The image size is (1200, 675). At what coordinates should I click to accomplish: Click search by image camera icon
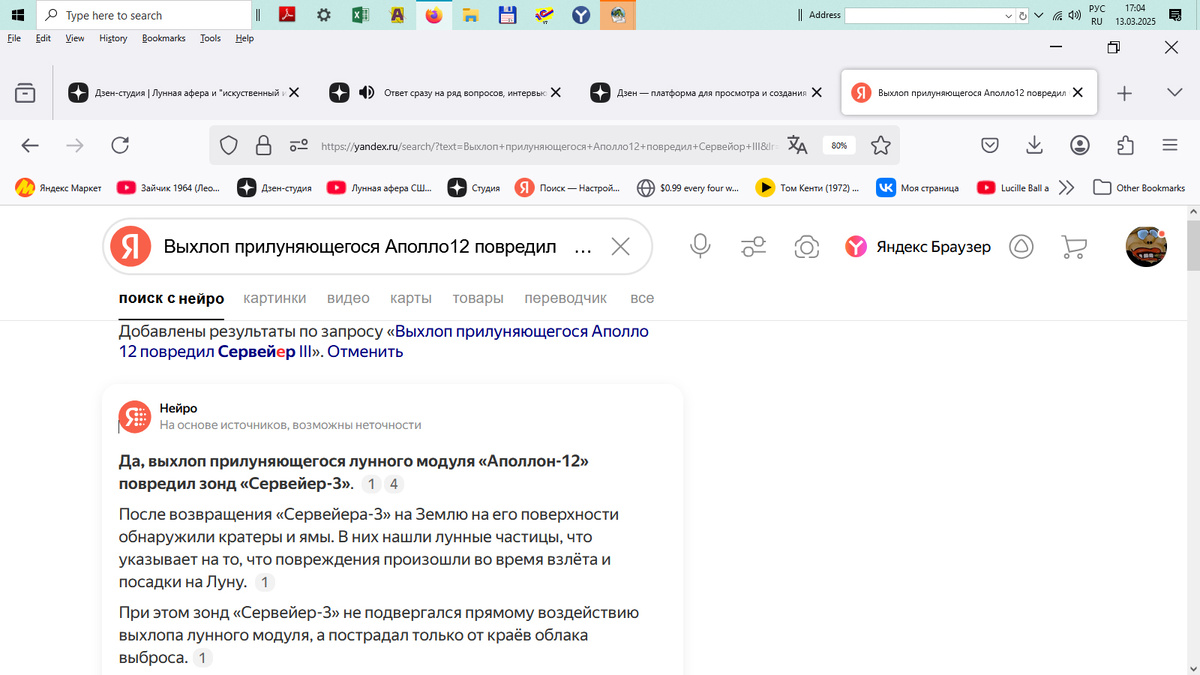point(806,246)
